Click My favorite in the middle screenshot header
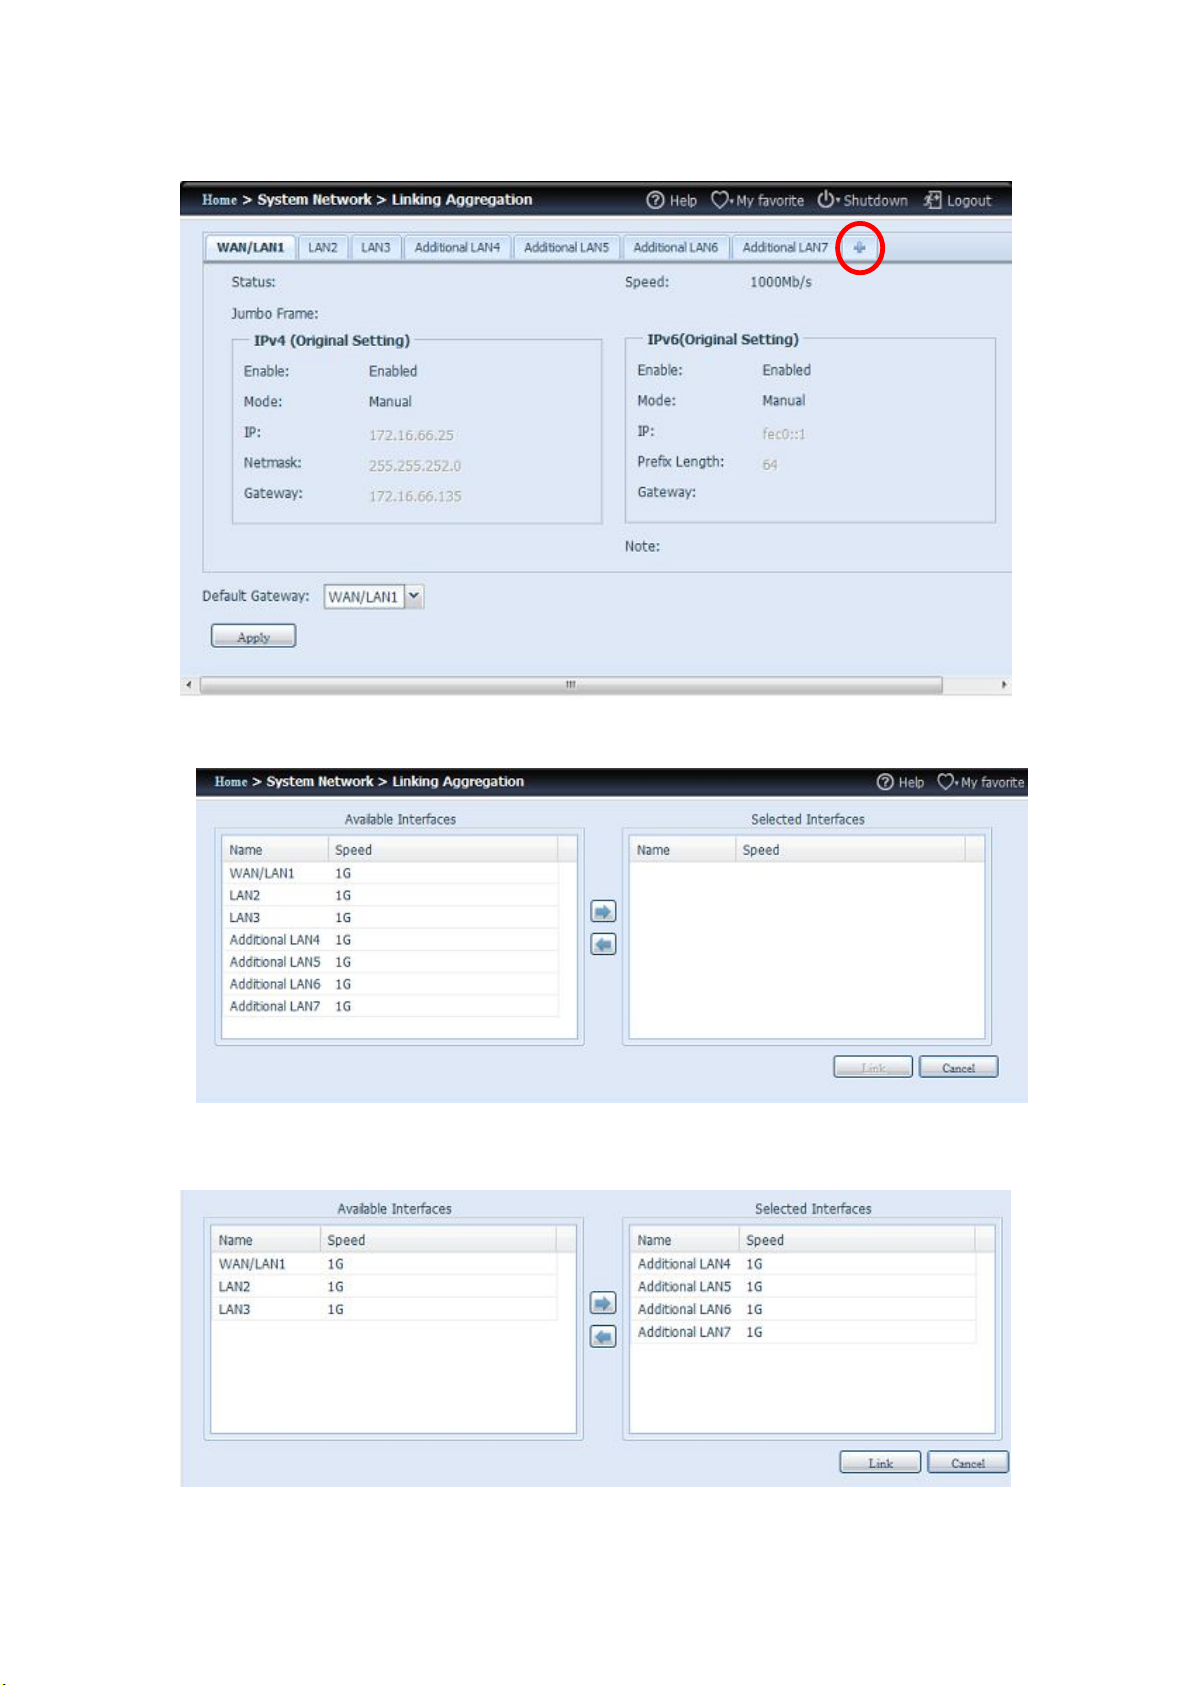The image size is (1191, 1685). pos(981,782)
